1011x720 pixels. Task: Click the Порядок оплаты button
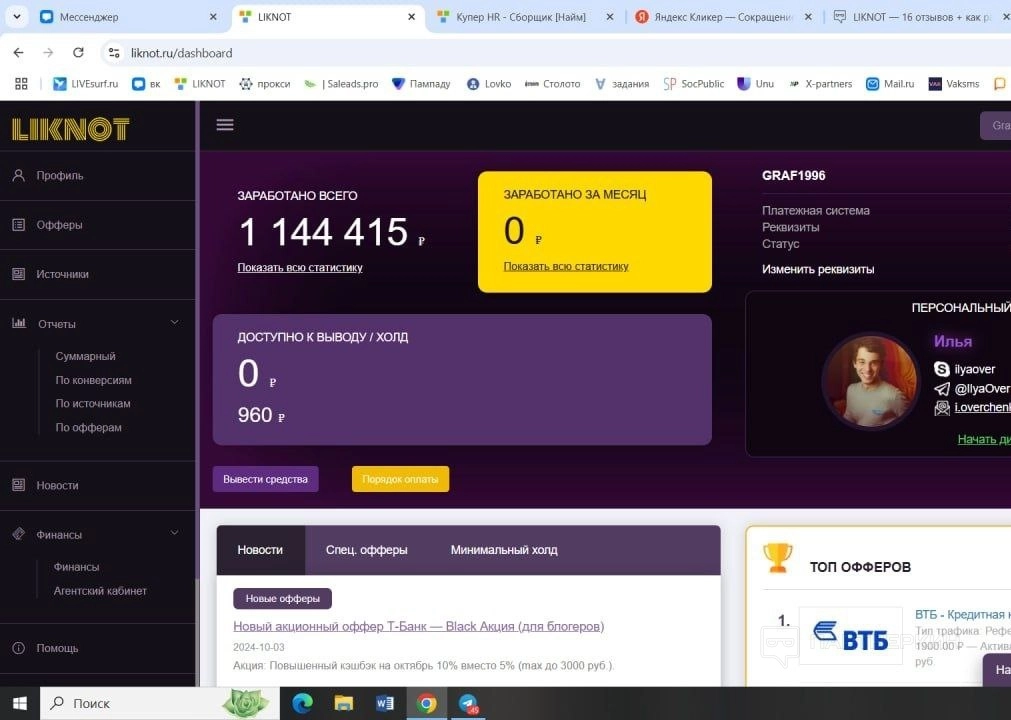(400, 479)
